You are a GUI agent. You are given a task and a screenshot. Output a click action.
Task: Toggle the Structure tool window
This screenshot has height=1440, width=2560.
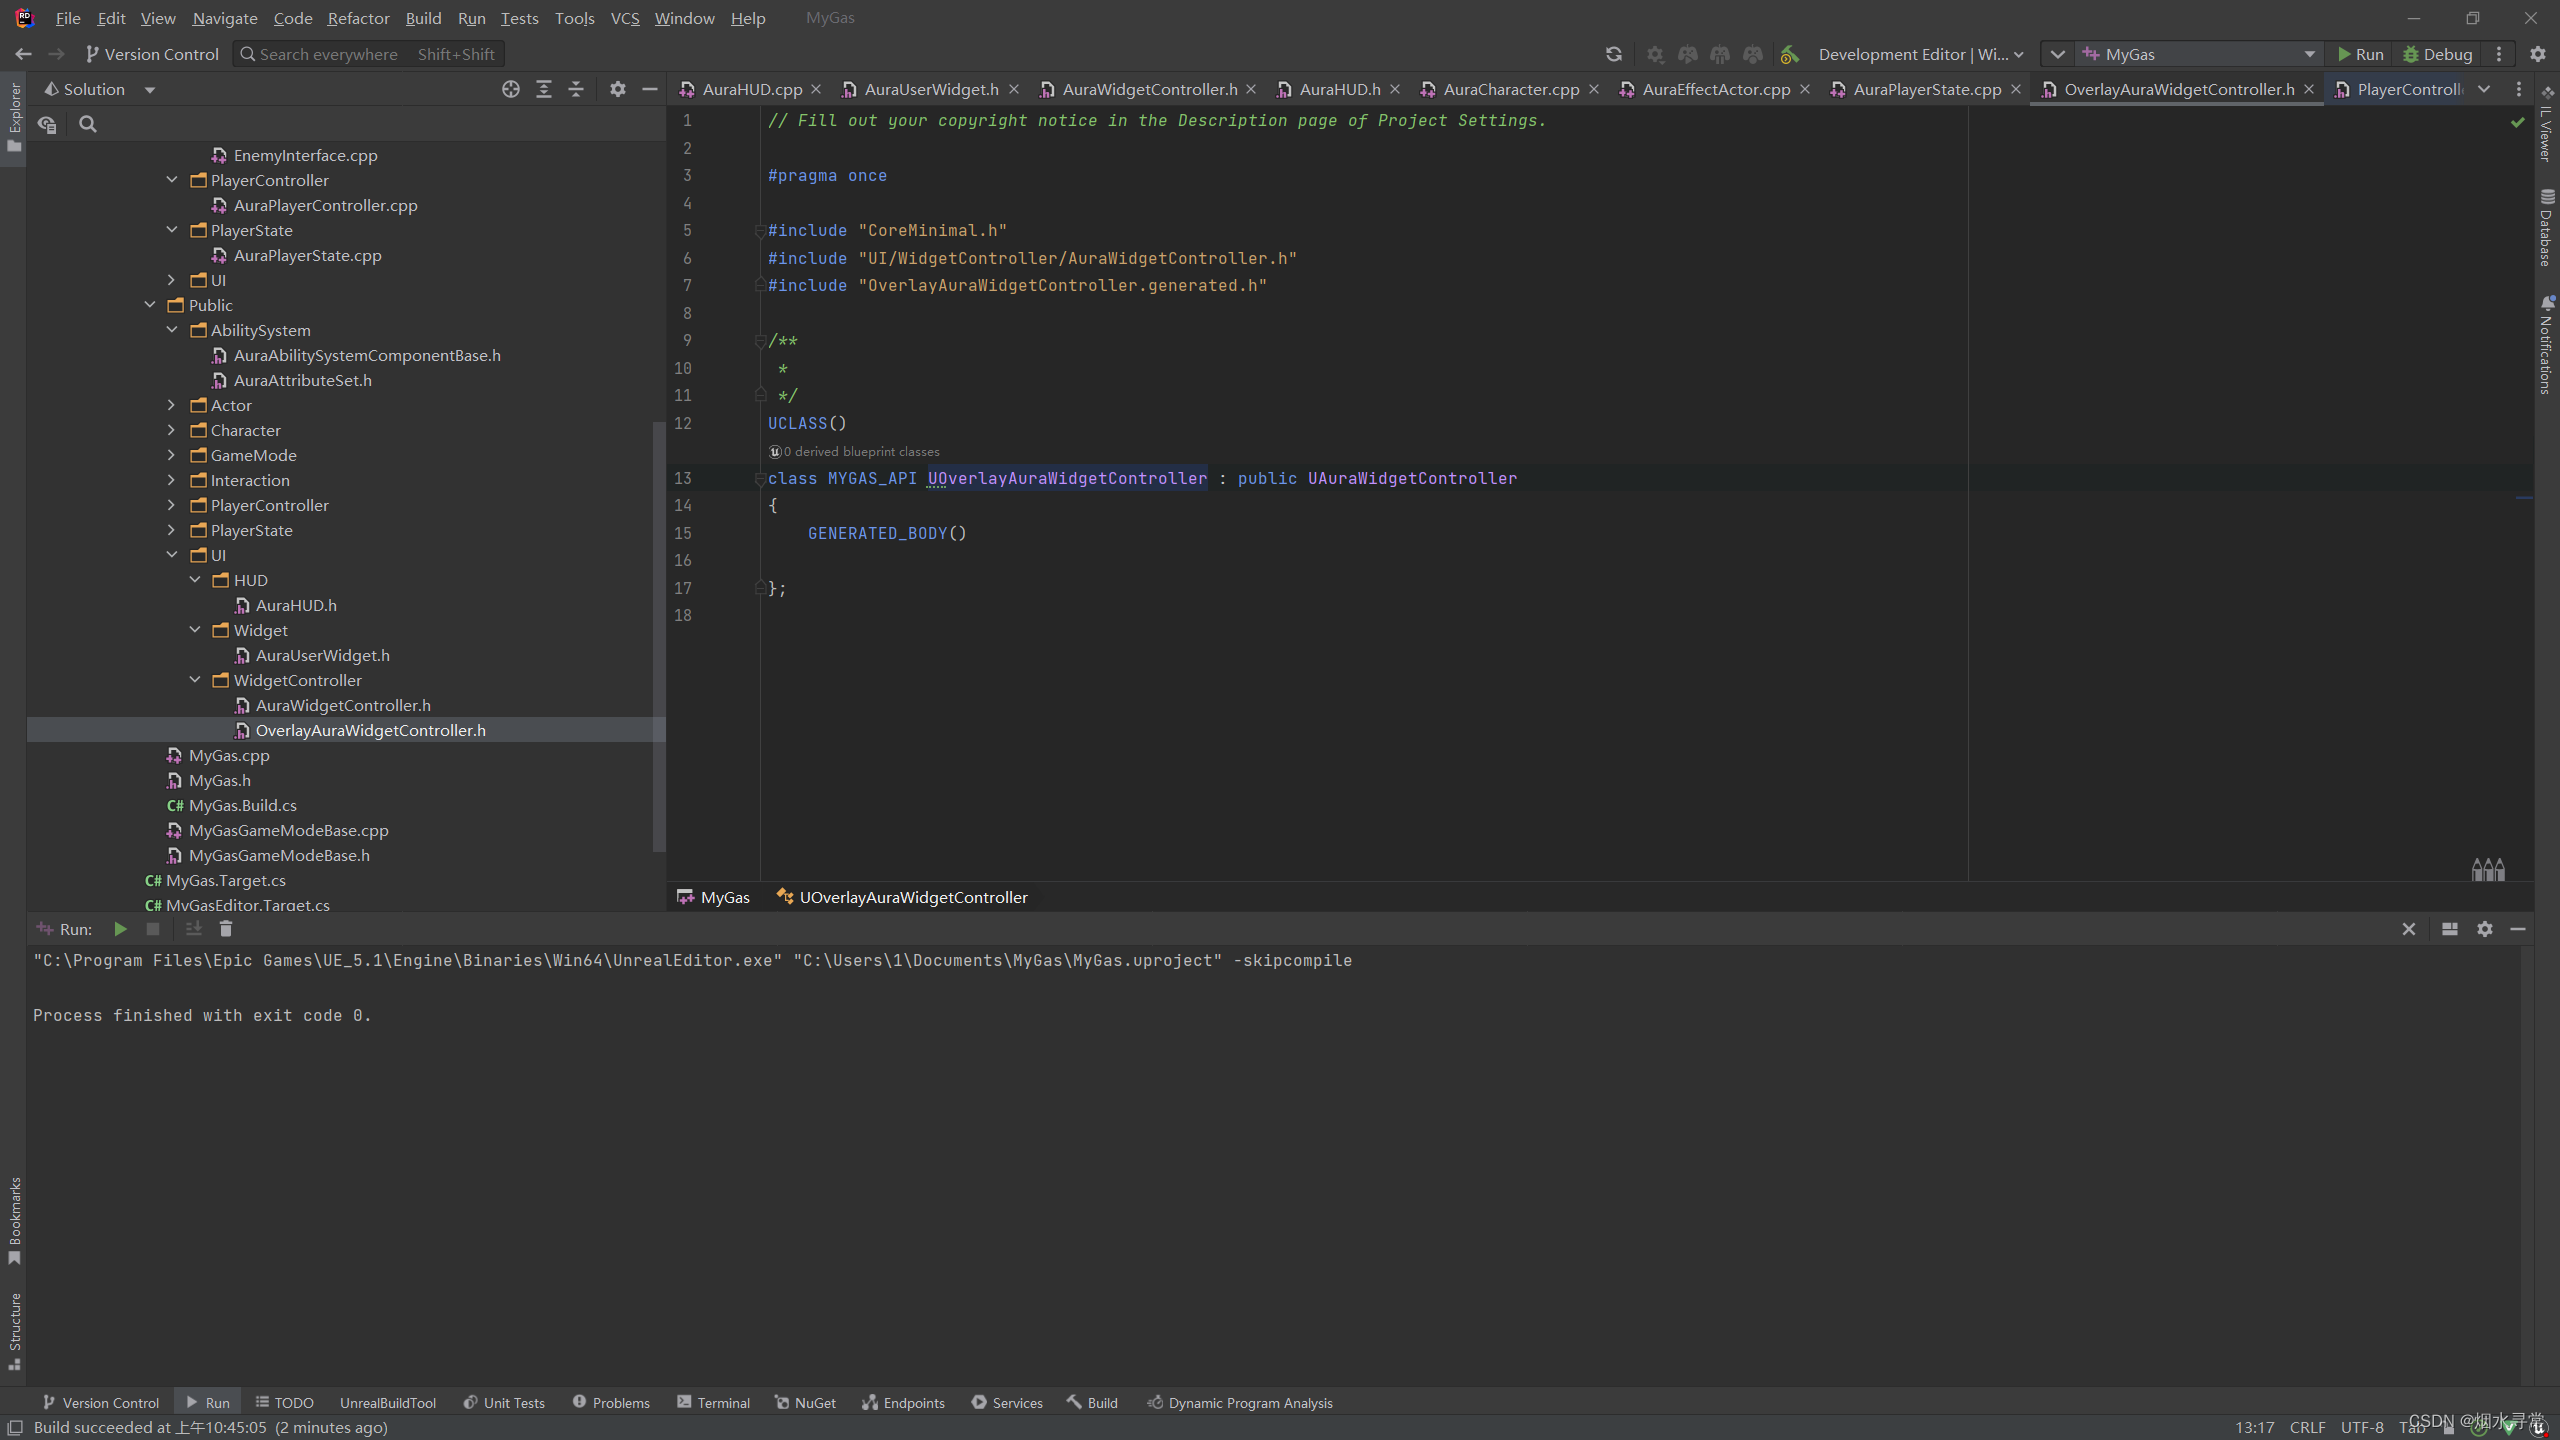tap(14, 1330)
